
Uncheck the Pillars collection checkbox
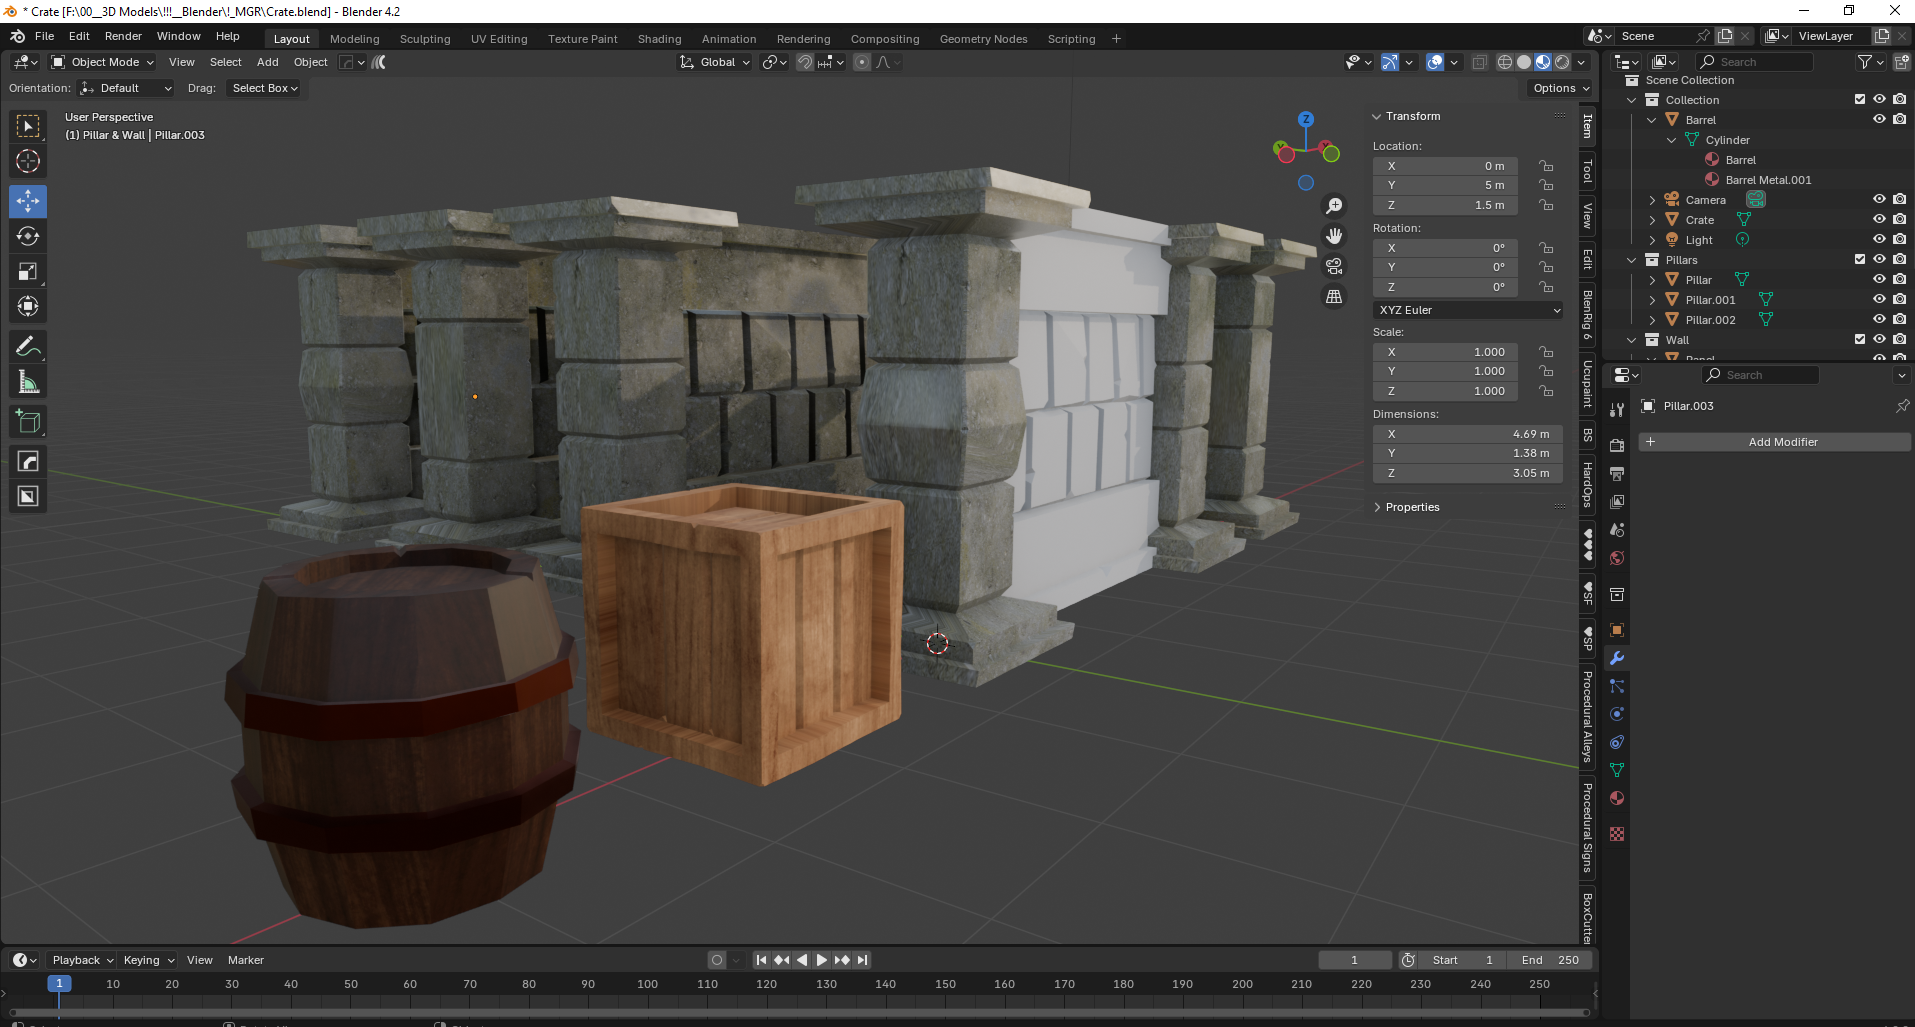pos(1860,259)
